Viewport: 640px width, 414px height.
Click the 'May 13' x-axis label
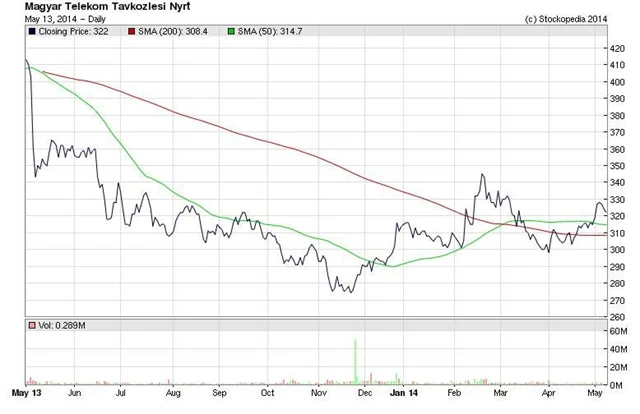coord(27,393)
